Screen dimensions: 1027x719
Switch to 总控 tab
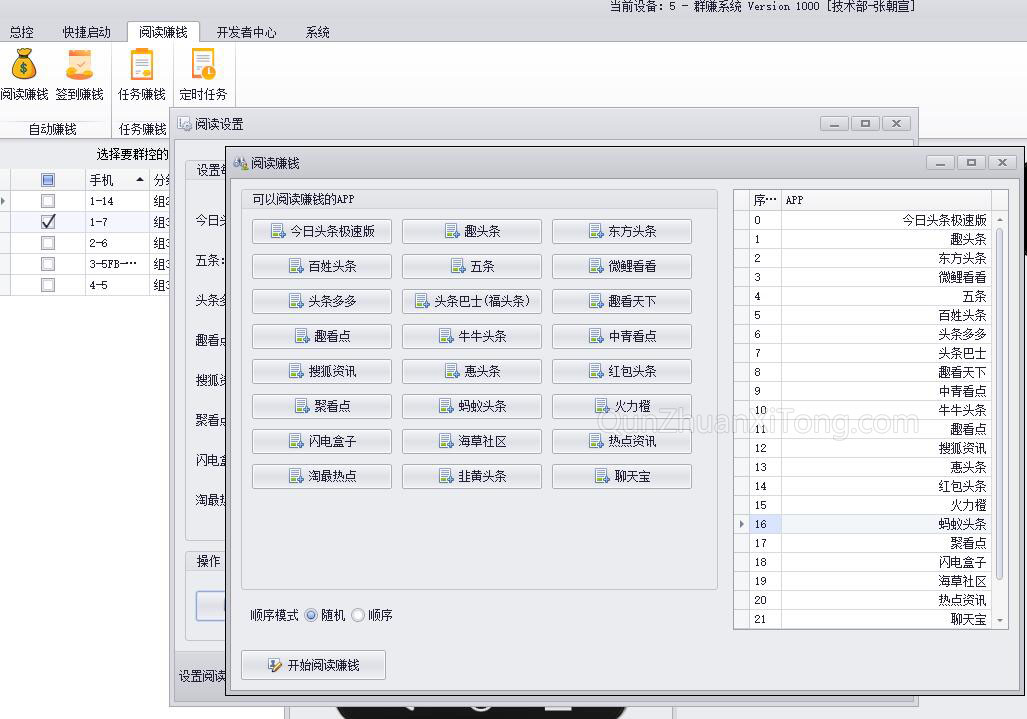point(22,32)
